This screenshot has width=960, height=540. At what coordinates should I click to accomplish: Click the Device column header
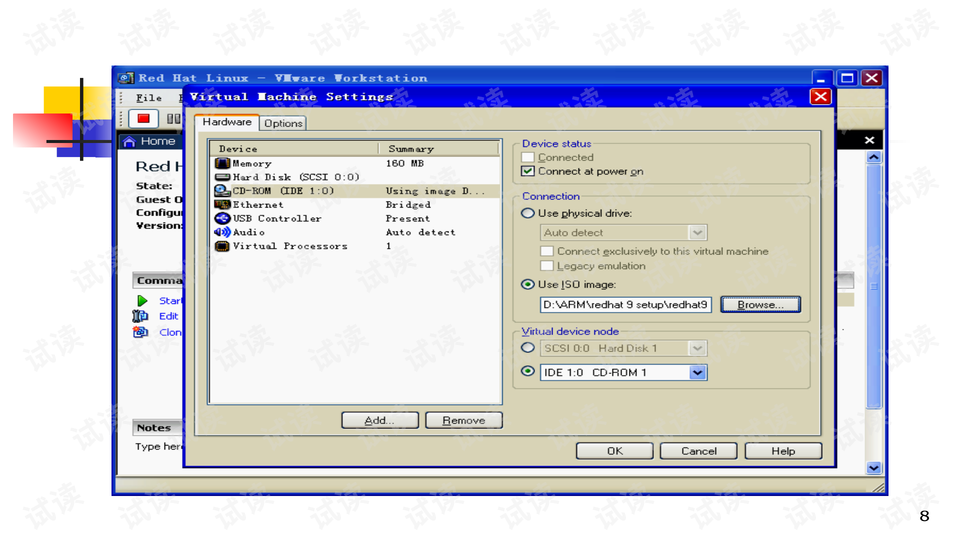[294, 149]
